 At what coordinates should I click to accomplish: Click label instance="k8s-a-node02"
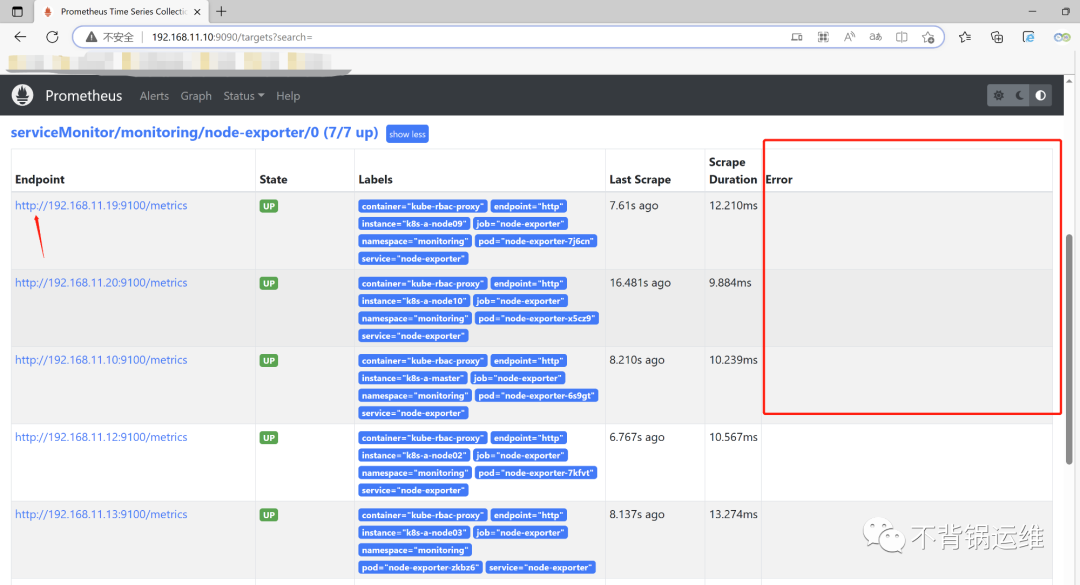(x=415, y=455)
